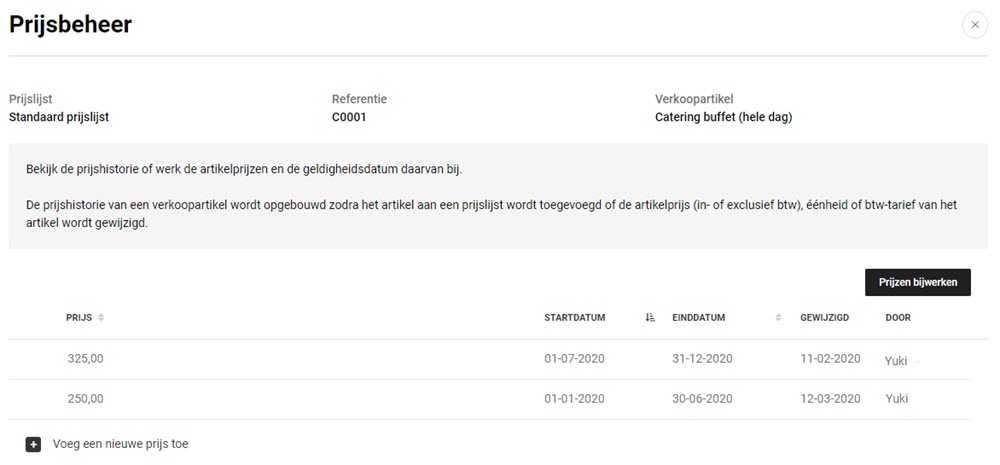The image size is (1000, 465).
Task: Click end date 30-06-2020
Action: click(702, 399)
